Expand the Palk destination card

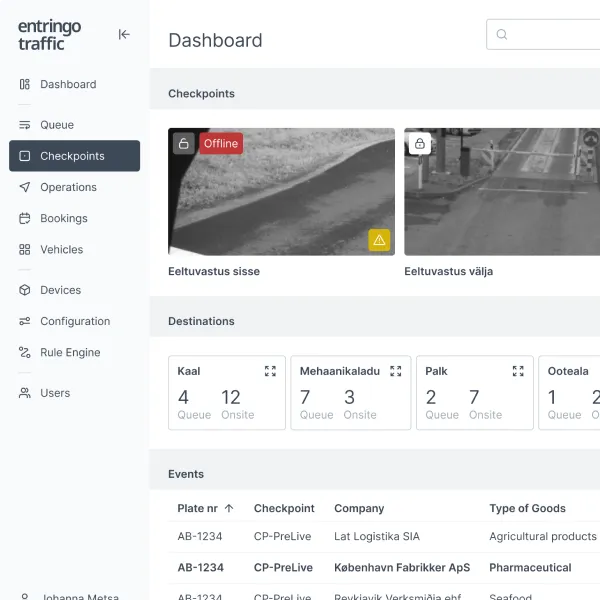coord(518,371)
